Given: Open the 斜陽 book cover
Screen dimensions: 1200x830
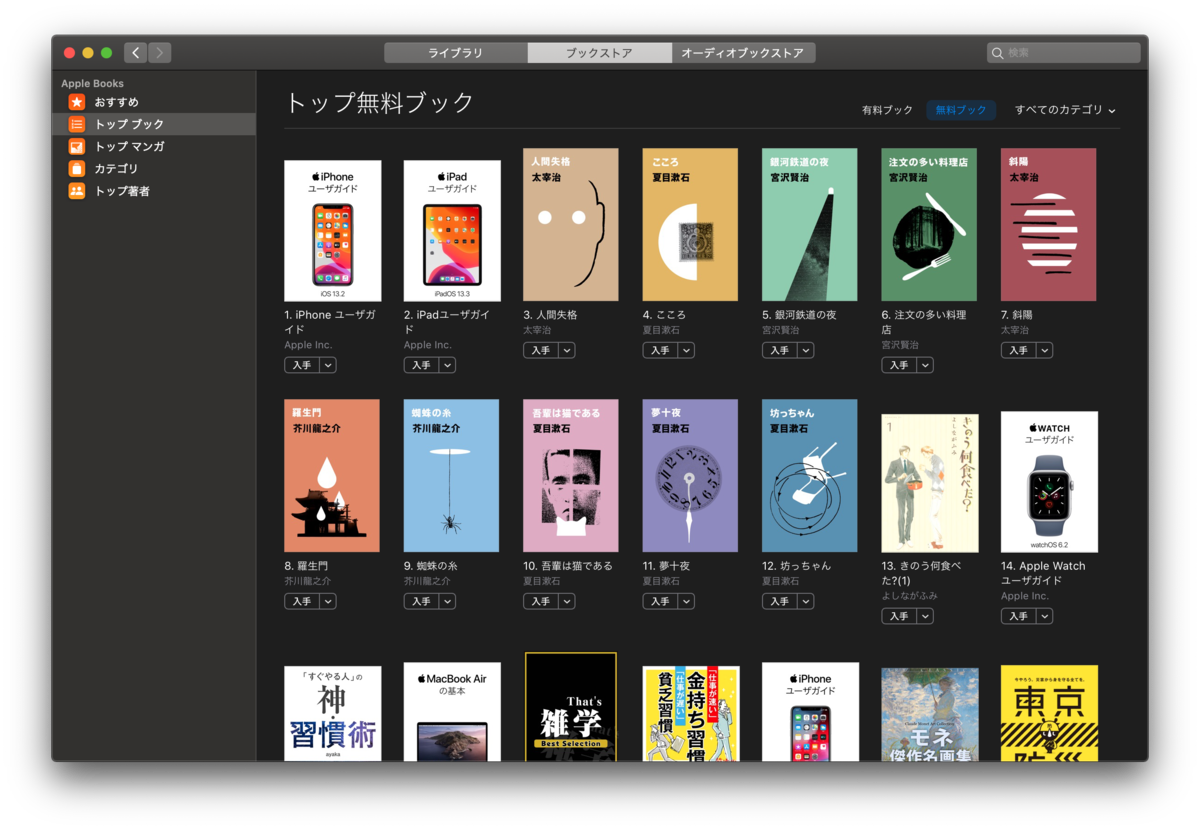Looking at the screenshot, I should click(1049, 225).
